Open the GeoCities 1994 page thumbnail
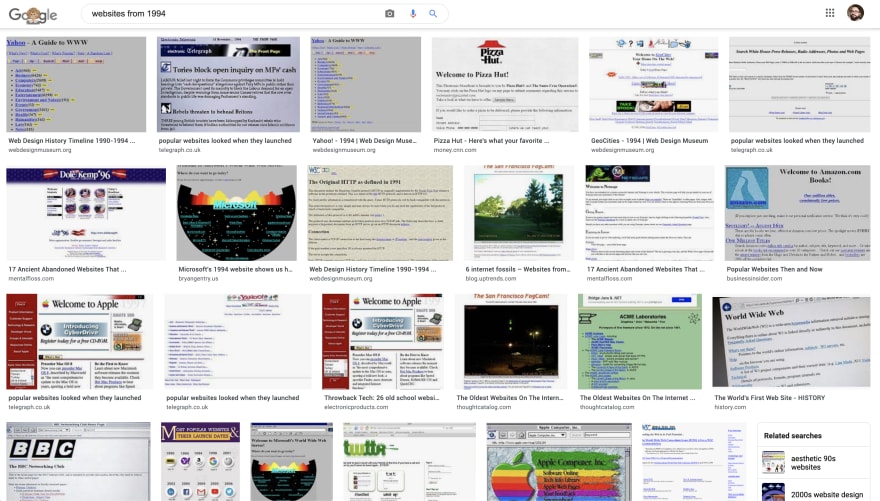 click(x=653, y=85)
